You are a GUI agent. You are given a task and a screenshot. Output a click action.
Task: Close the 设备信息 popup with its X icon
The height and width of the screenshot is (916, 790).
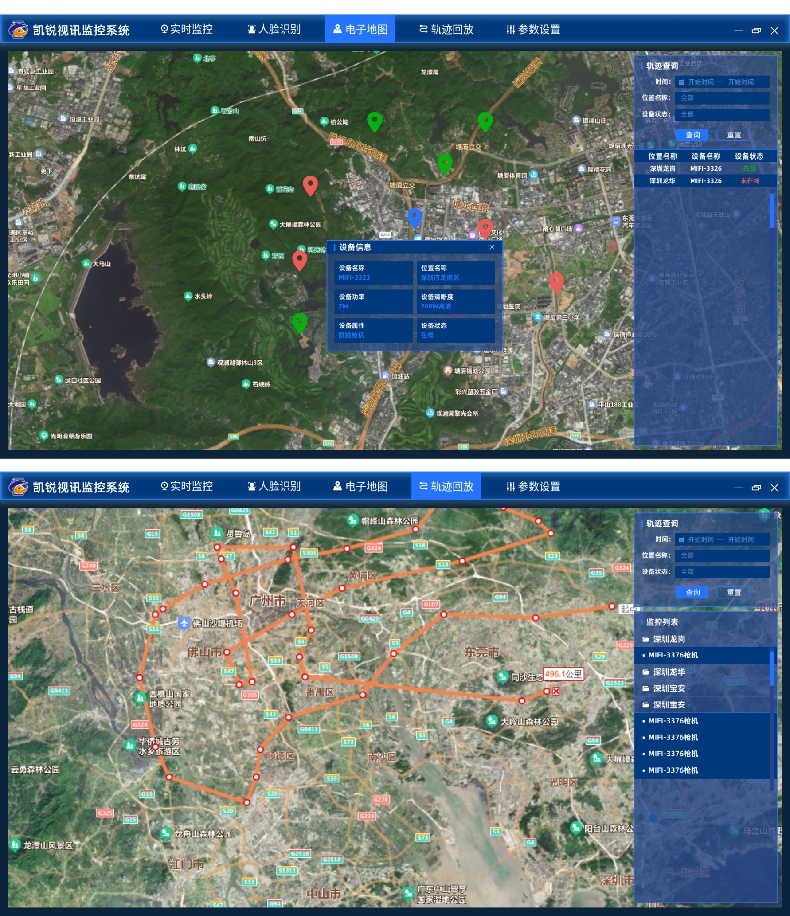pos(491,246)
